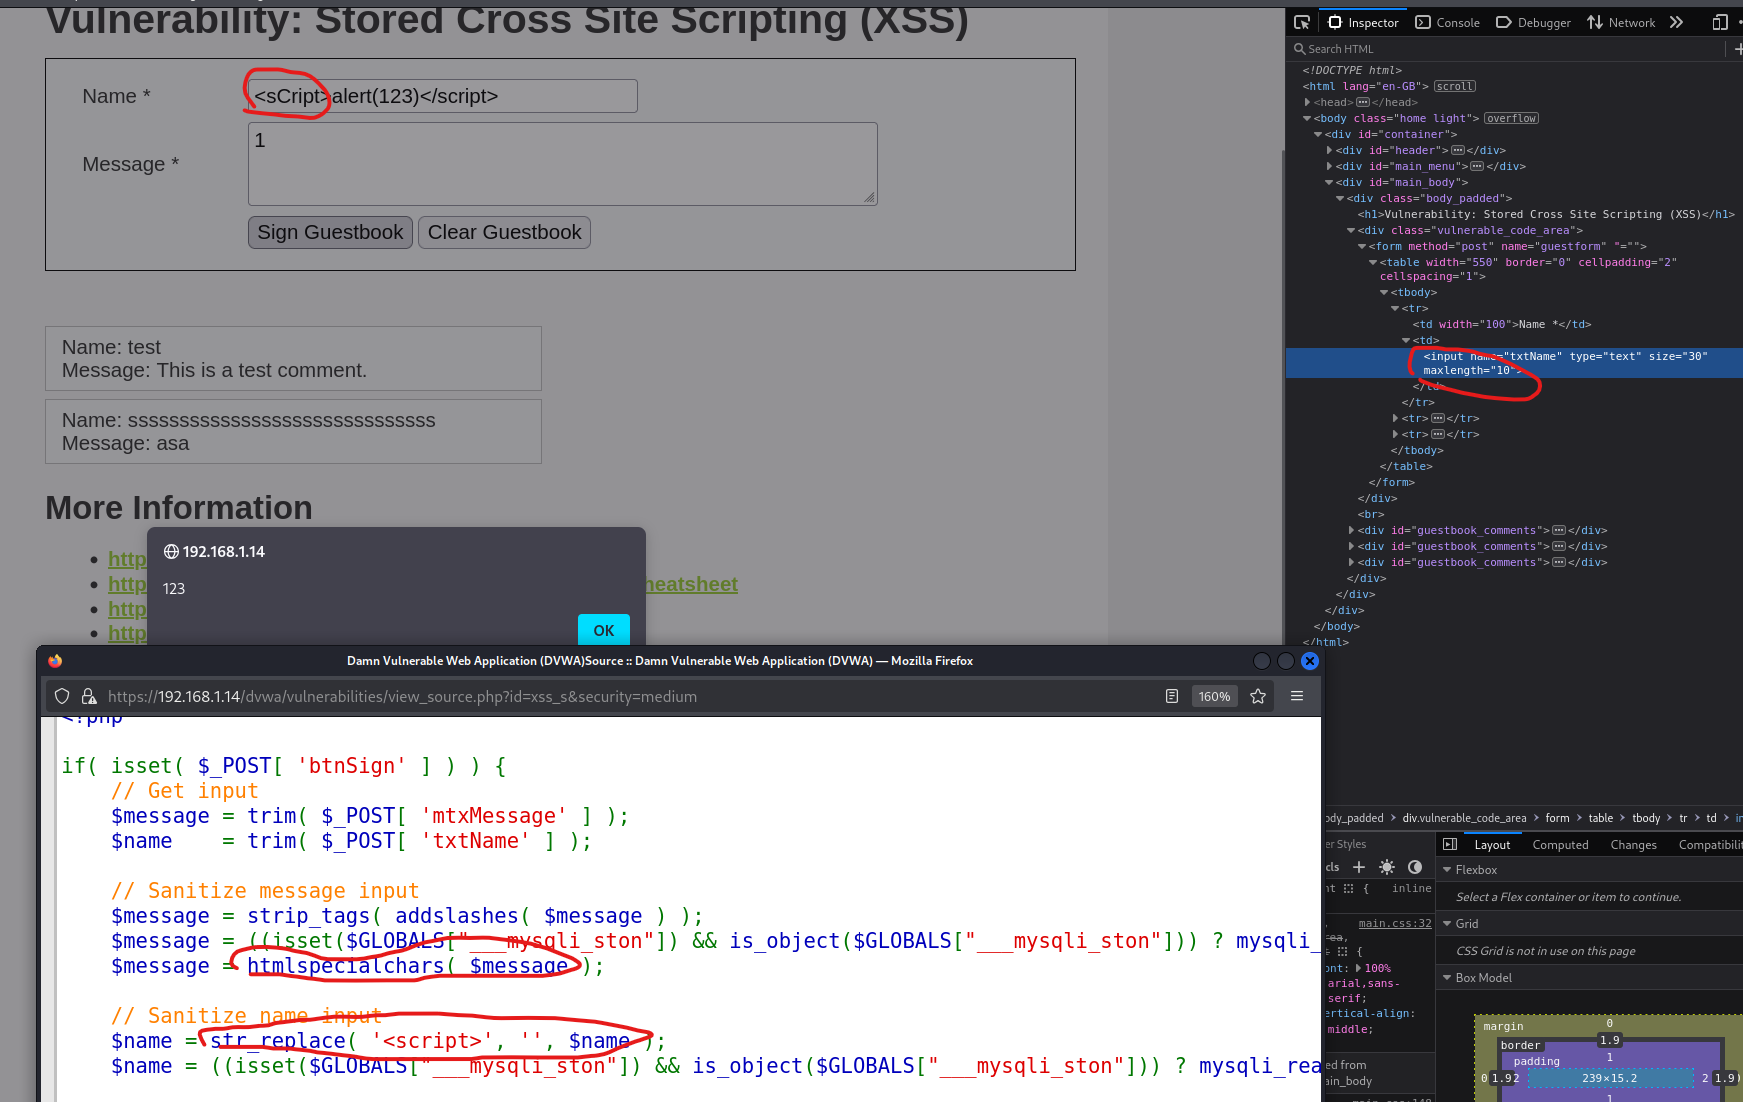Click the 239×15.2 content box

click(x=1609, y=1078)
